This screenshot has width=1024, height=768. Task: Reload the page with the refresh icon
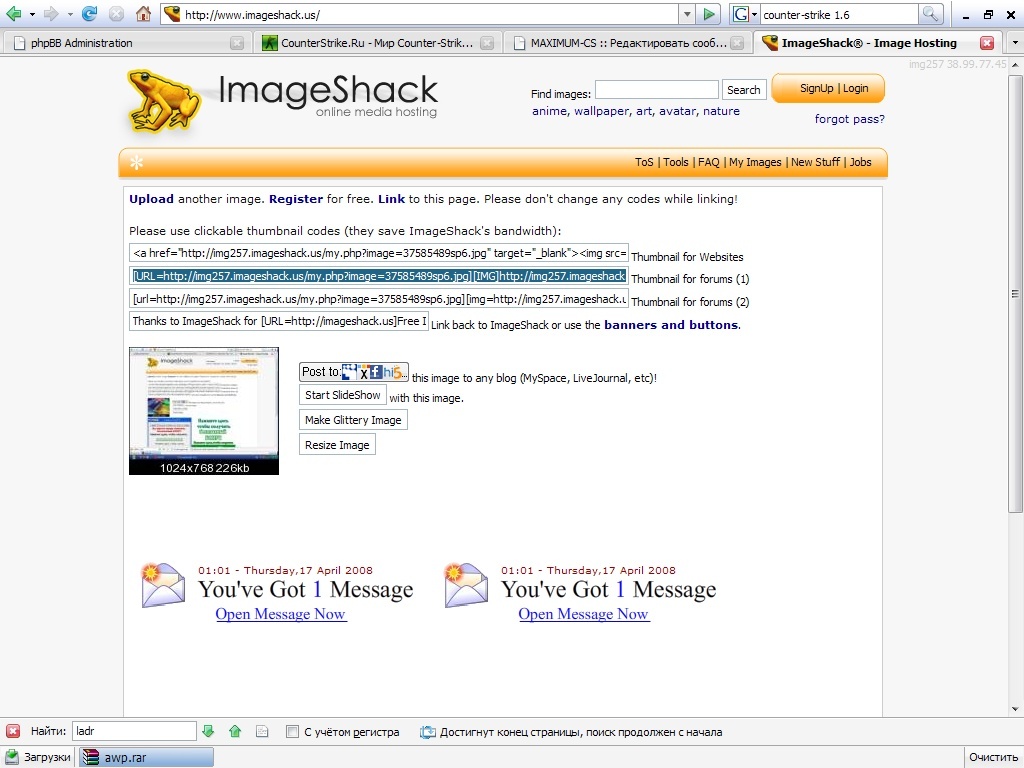click(x=89, y=14)
